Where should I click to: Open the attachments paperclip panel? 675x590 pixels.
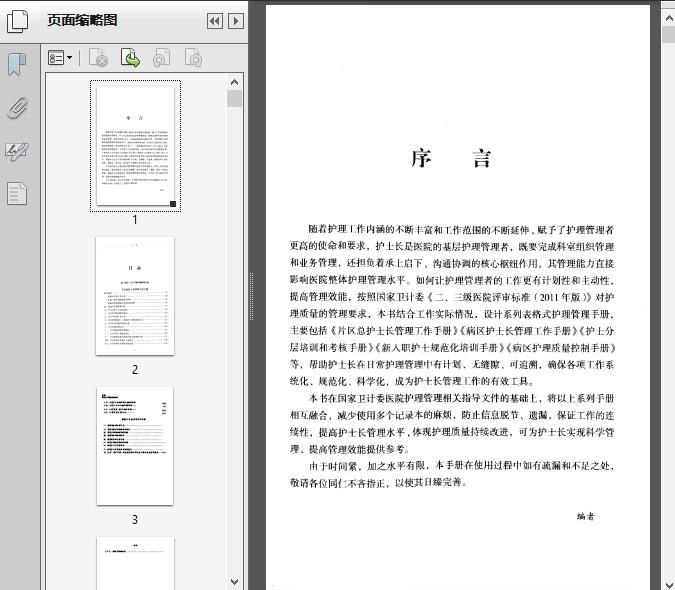[x=17, y=108]
